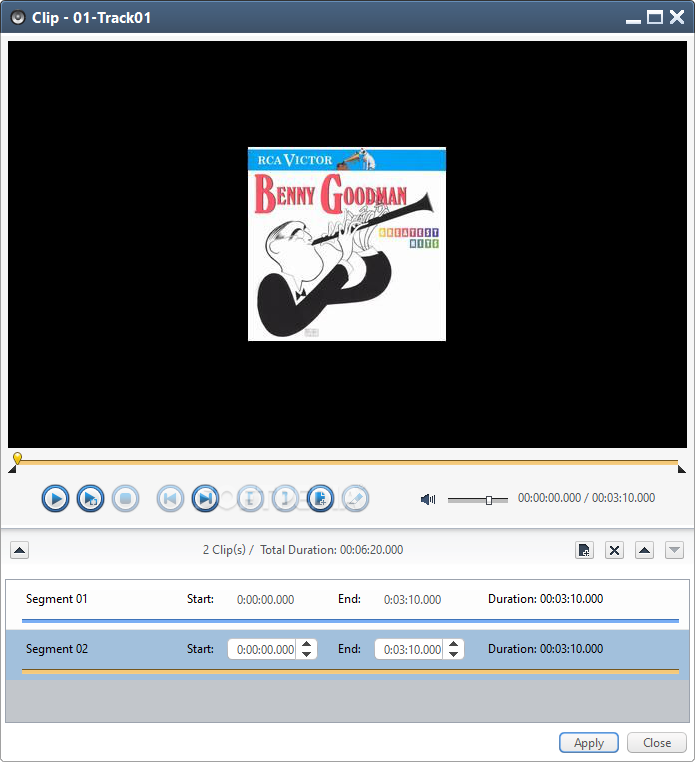The image size is (695, 762).
Task: Add a new segment from list toolbar
Action: click(584, 550)
